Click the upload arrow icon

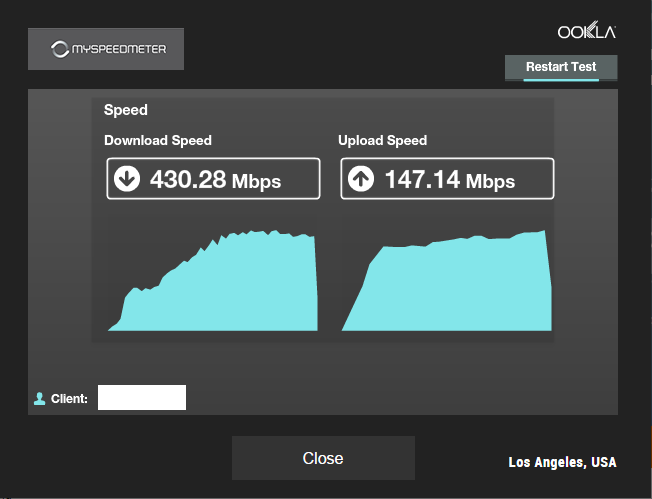(x=361, y=178)
